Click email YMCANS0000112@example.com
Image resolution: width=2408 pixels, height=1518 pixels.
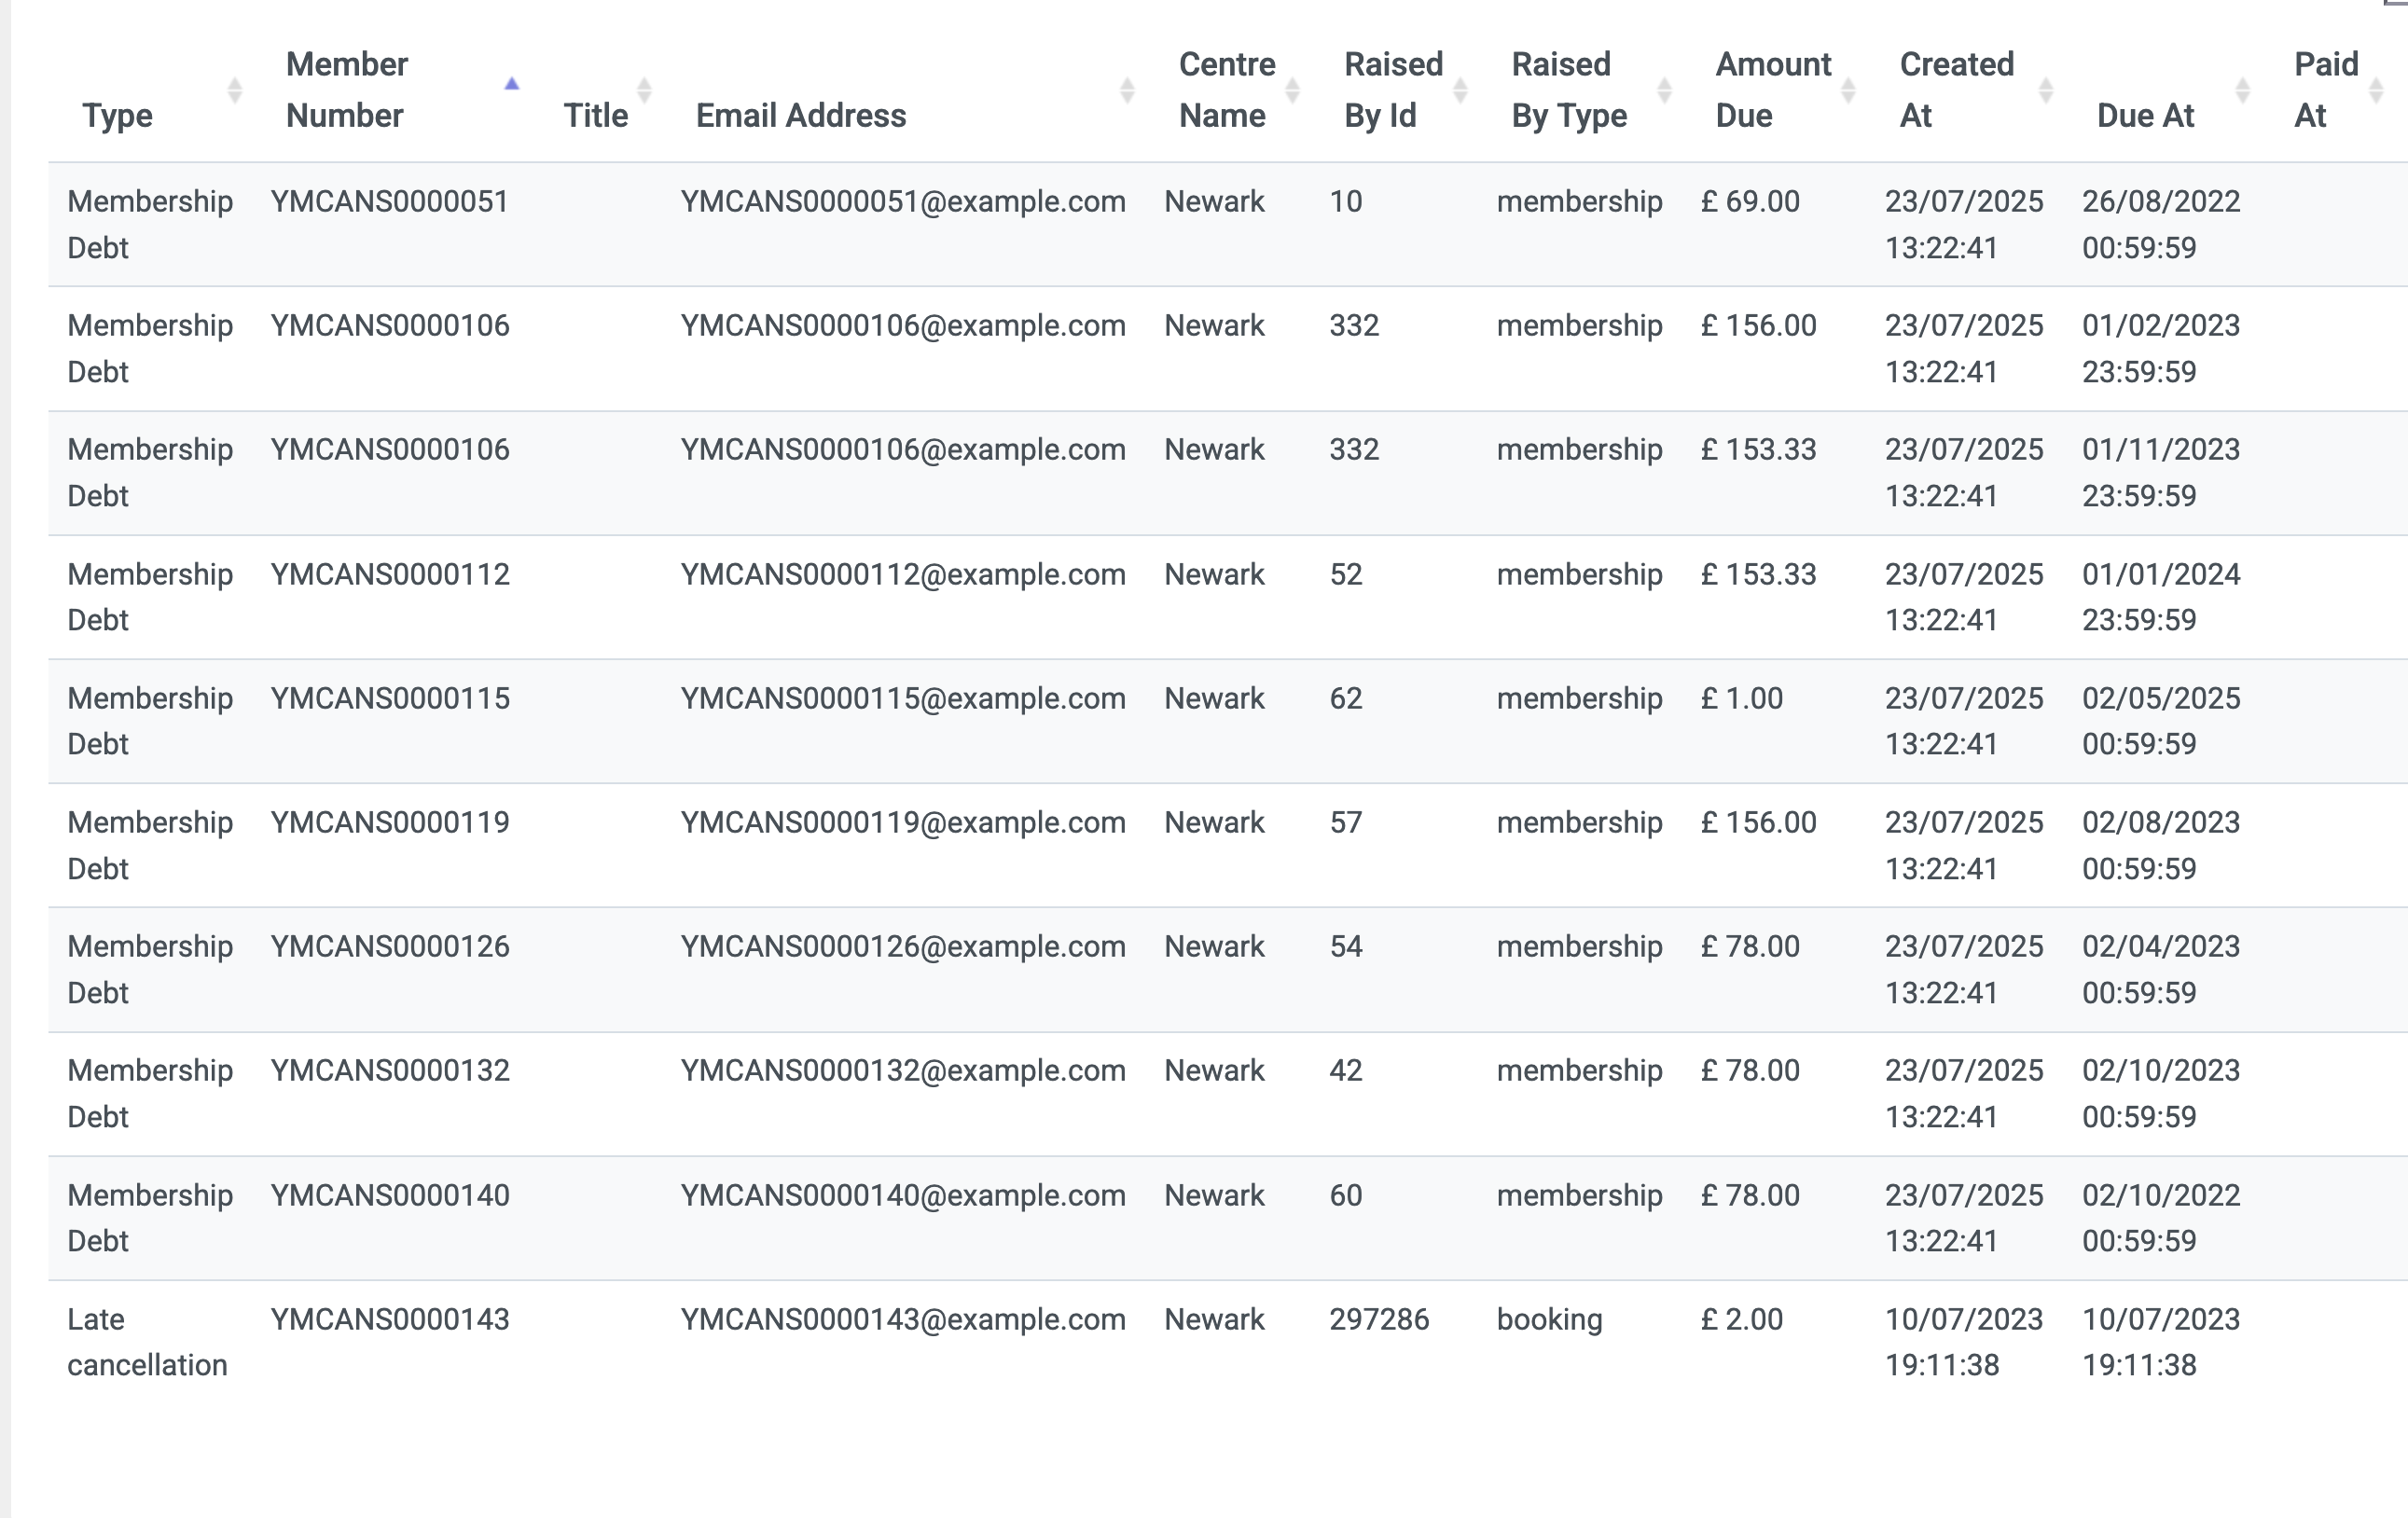click(x=903, y=574)
